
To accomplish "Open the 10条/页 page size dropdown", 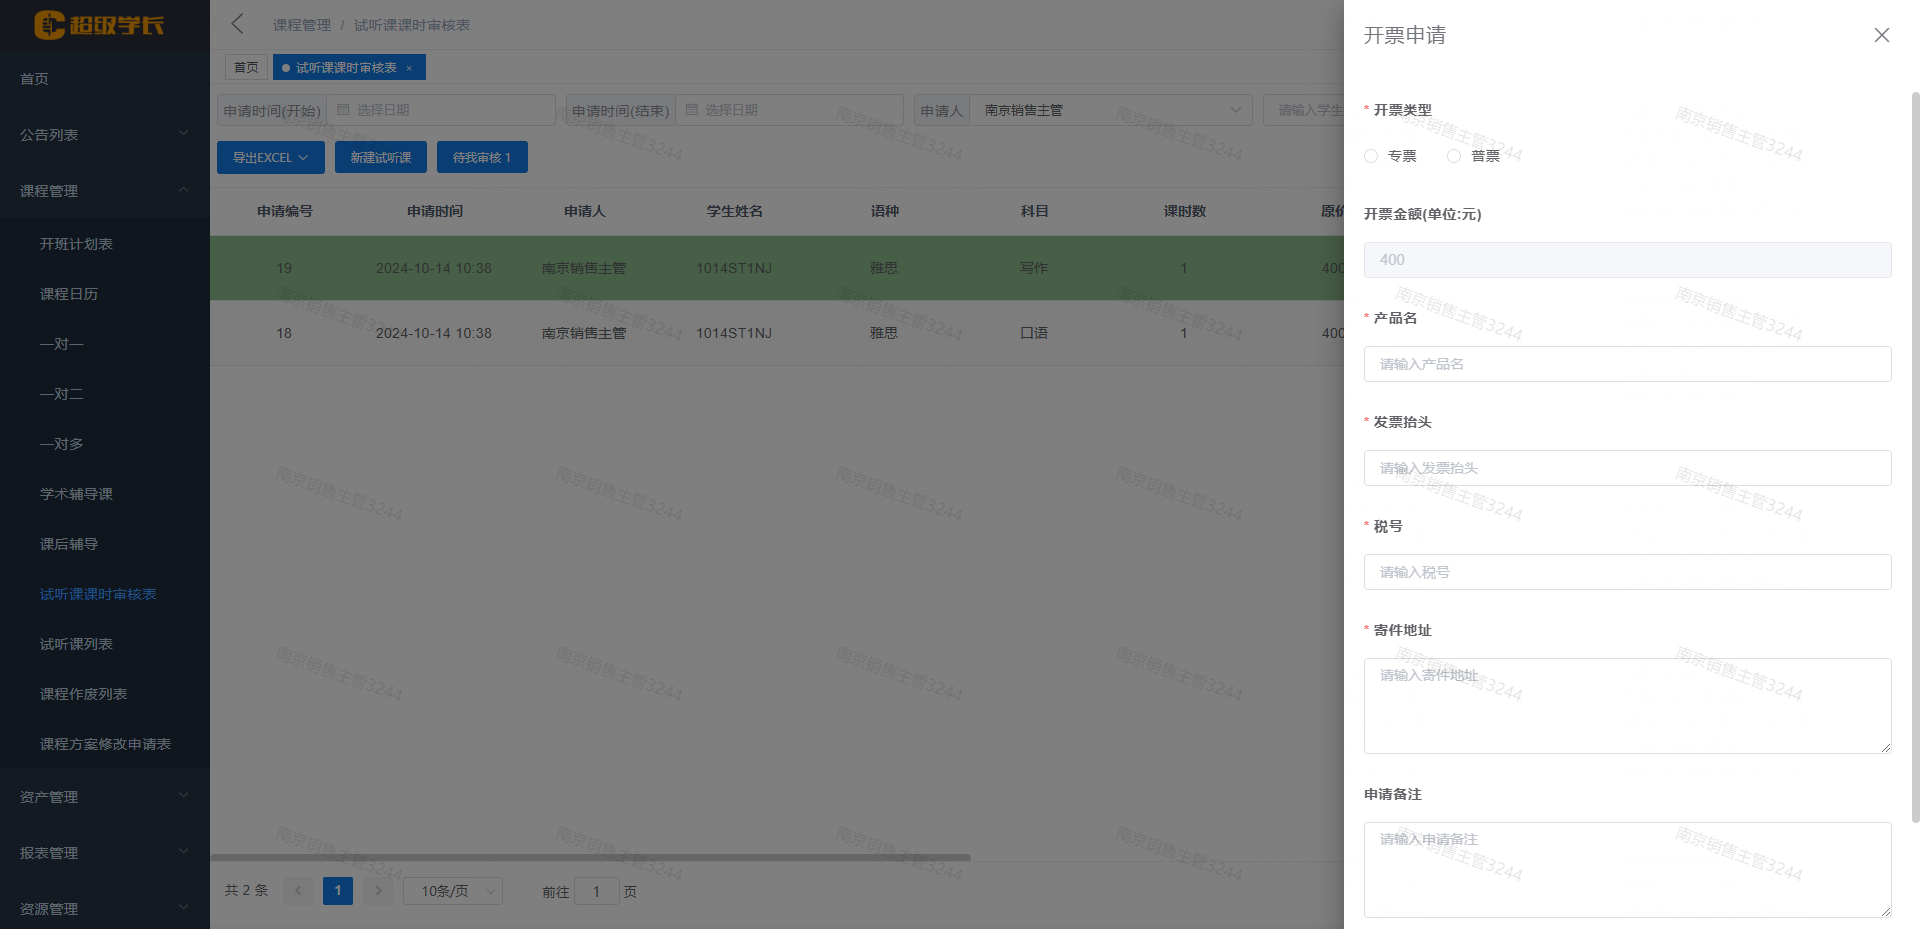I will tap(452, 890).
